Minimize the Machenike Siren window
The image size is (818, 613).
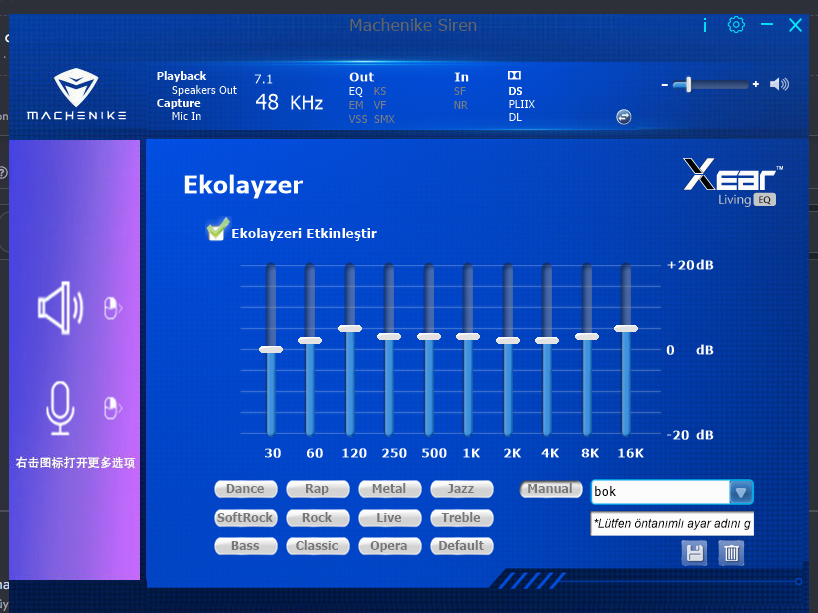[x=766, y=25]
